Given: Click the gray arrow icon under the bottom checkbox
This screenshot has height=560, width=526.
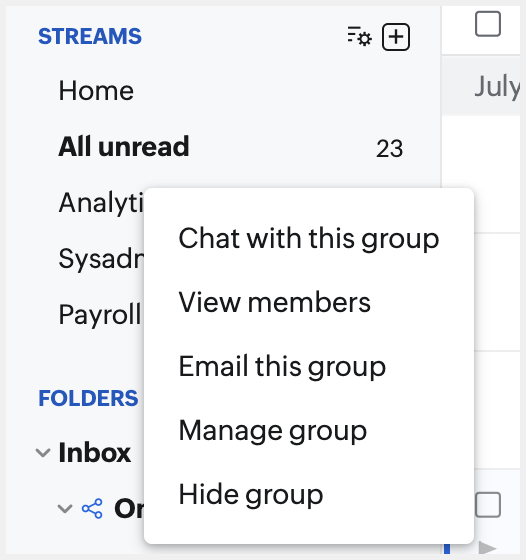Looking at the screenshot, I should (x=487, y=548).
